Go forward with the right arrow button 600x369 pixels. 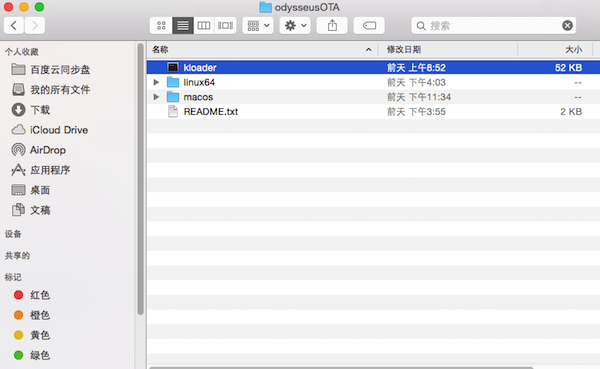[x=35, y=26]
